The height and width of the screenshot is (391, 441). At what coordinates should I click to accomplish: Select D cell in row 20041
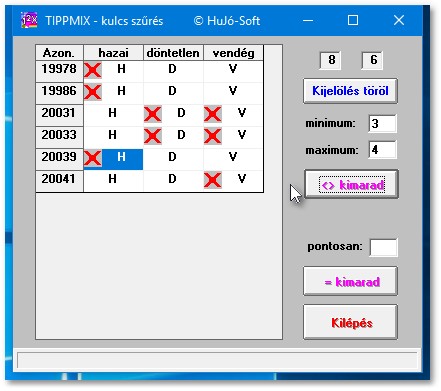coord(173,181)
